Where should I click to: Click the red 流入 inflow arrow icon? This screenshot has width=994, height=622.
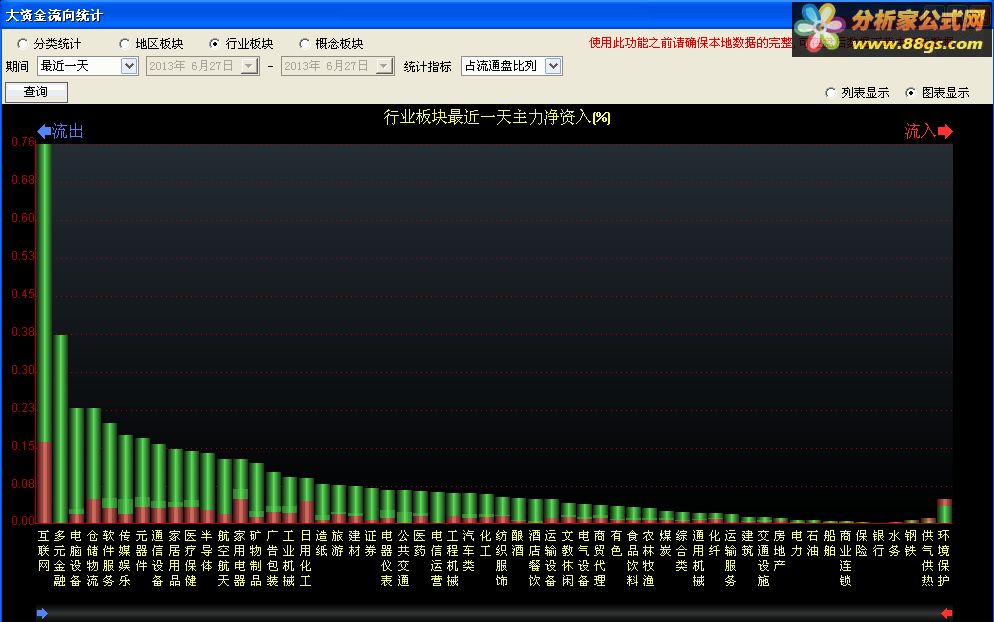pos(945,131)
